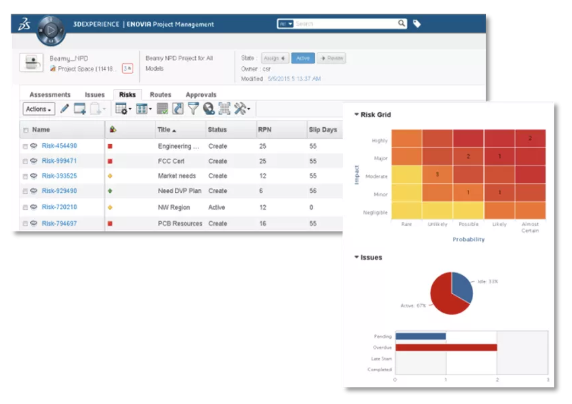Viewport: 572px width, 404px height.
Task: Open the tag icon in header
Action: click(417, 24)
